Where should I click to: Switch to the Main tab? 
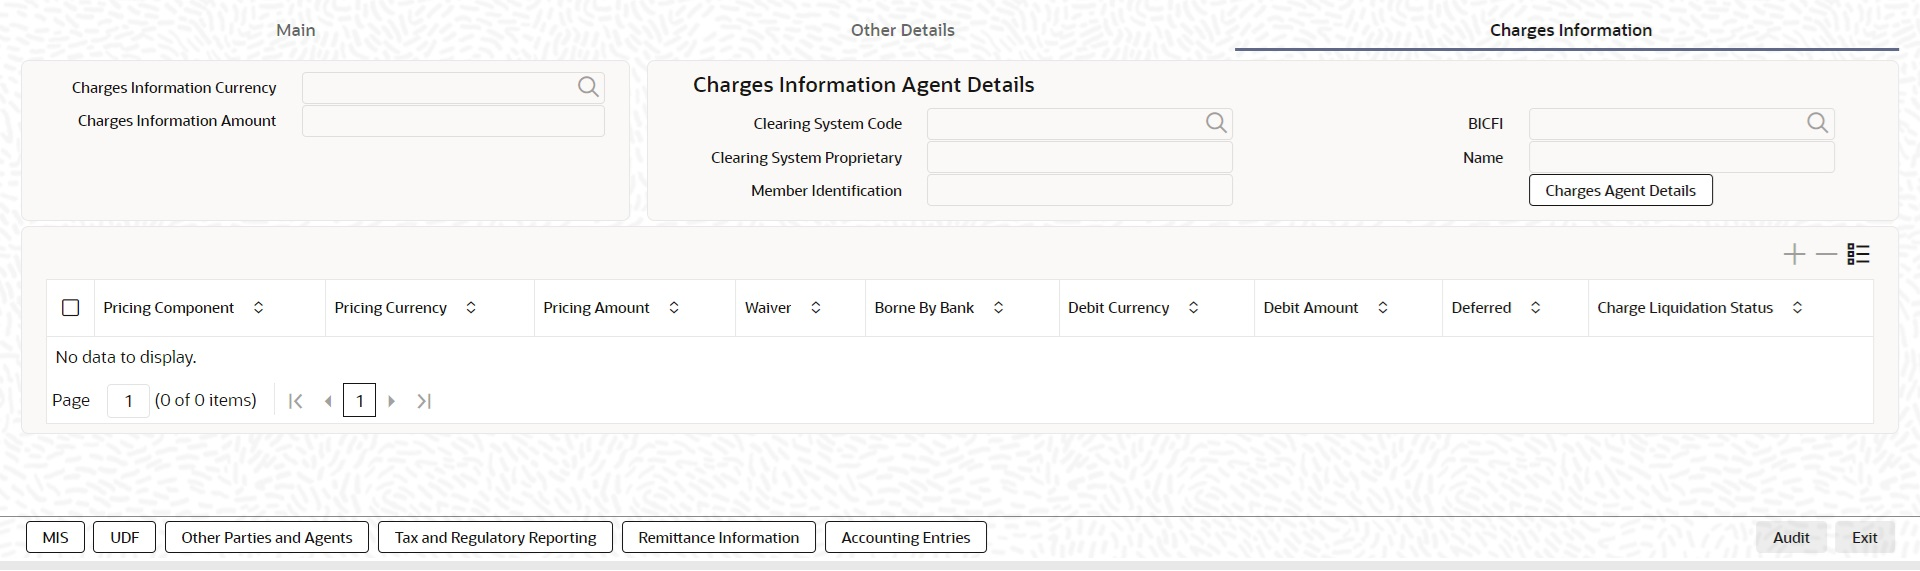click(x=296, y=30)
